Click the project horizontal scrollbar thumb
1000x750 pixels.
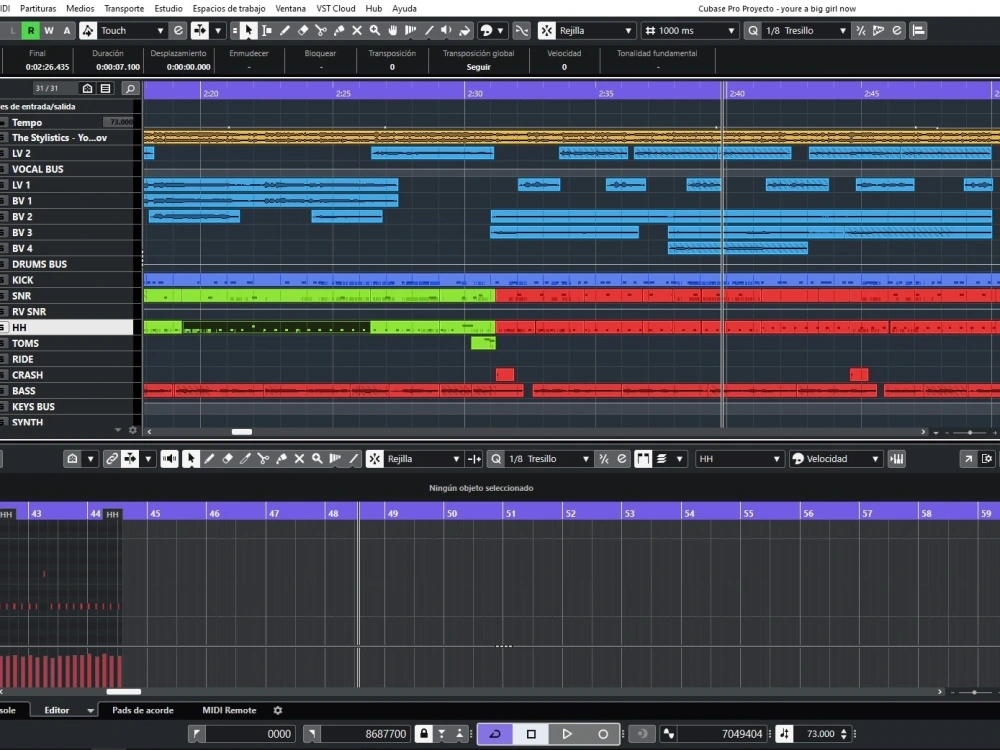pos(241,432)
